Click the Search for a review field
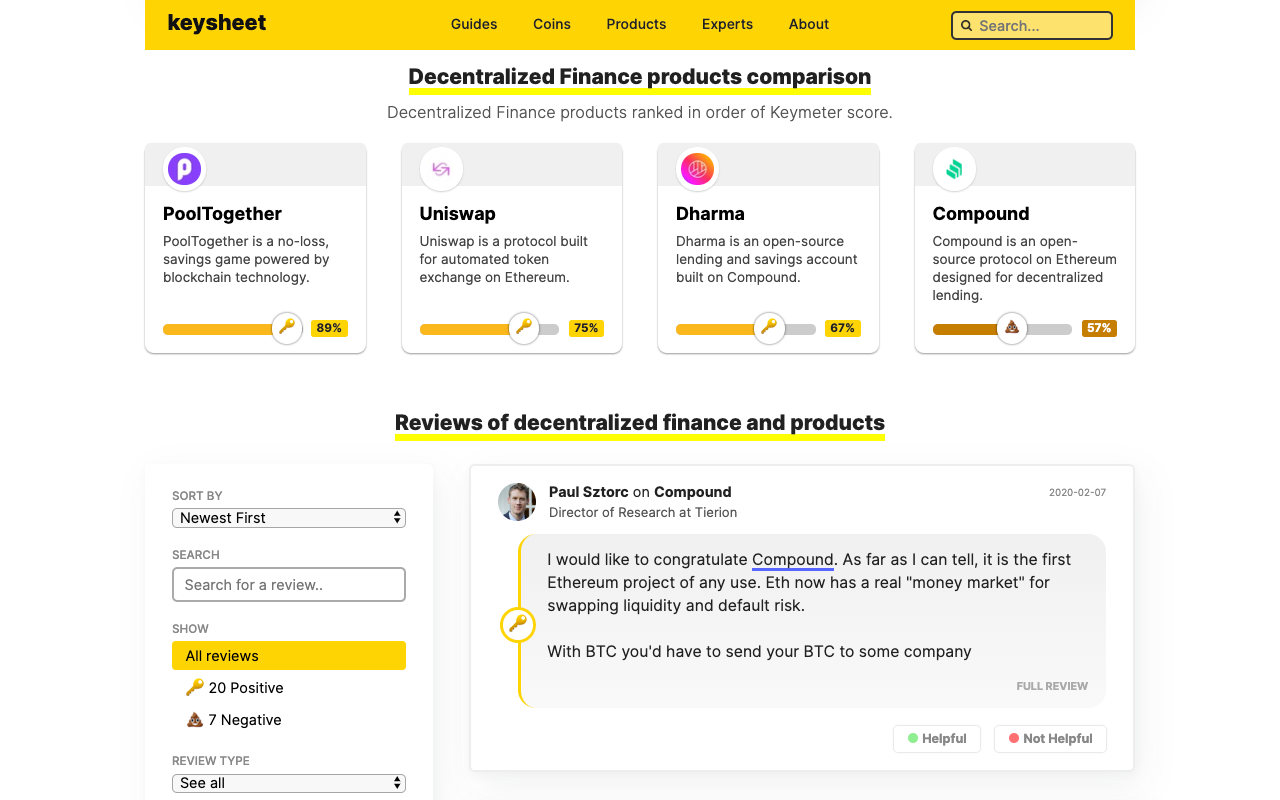1280x800 pixels. tap(289, 585)
